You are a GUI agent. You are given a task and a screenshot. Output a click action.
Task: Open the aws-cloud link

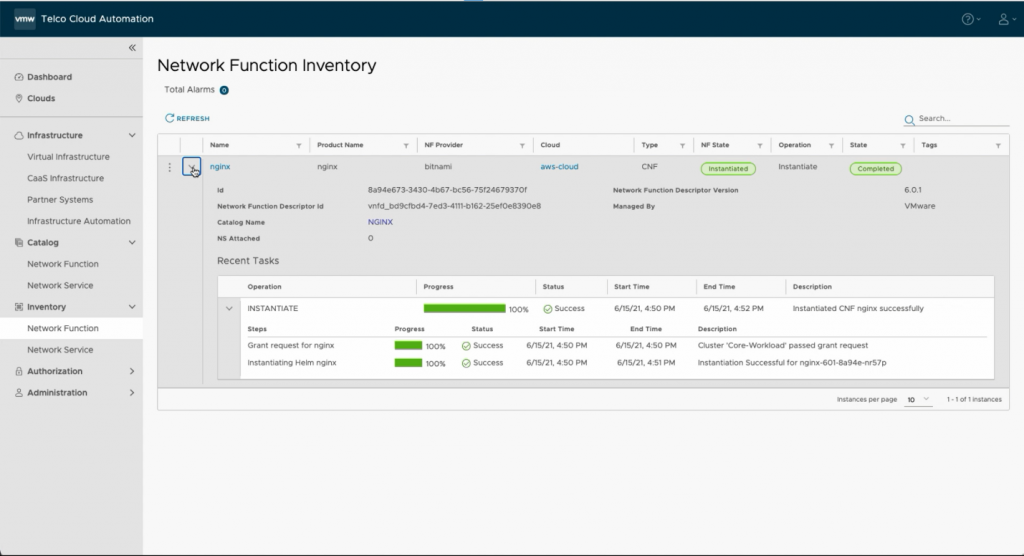[559, 168]
